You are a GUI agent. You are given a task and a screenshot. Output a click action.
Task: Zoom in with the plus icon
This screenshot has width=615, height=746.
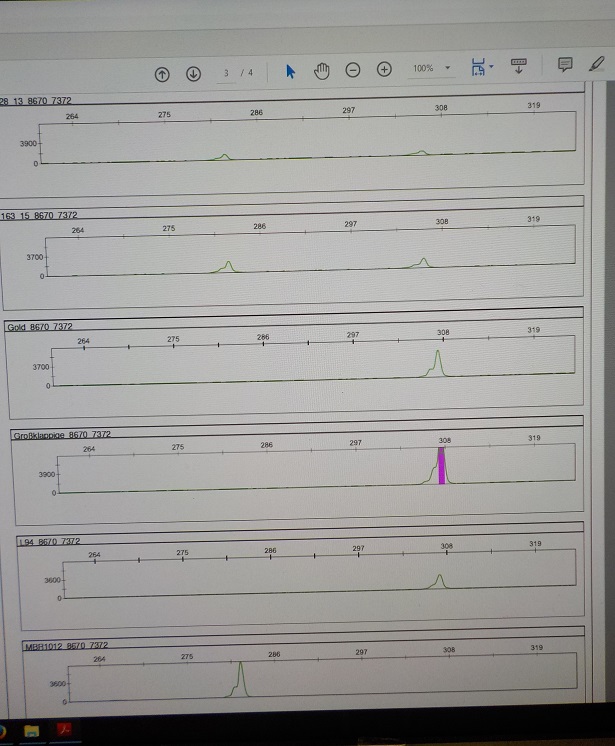(384, 69)
